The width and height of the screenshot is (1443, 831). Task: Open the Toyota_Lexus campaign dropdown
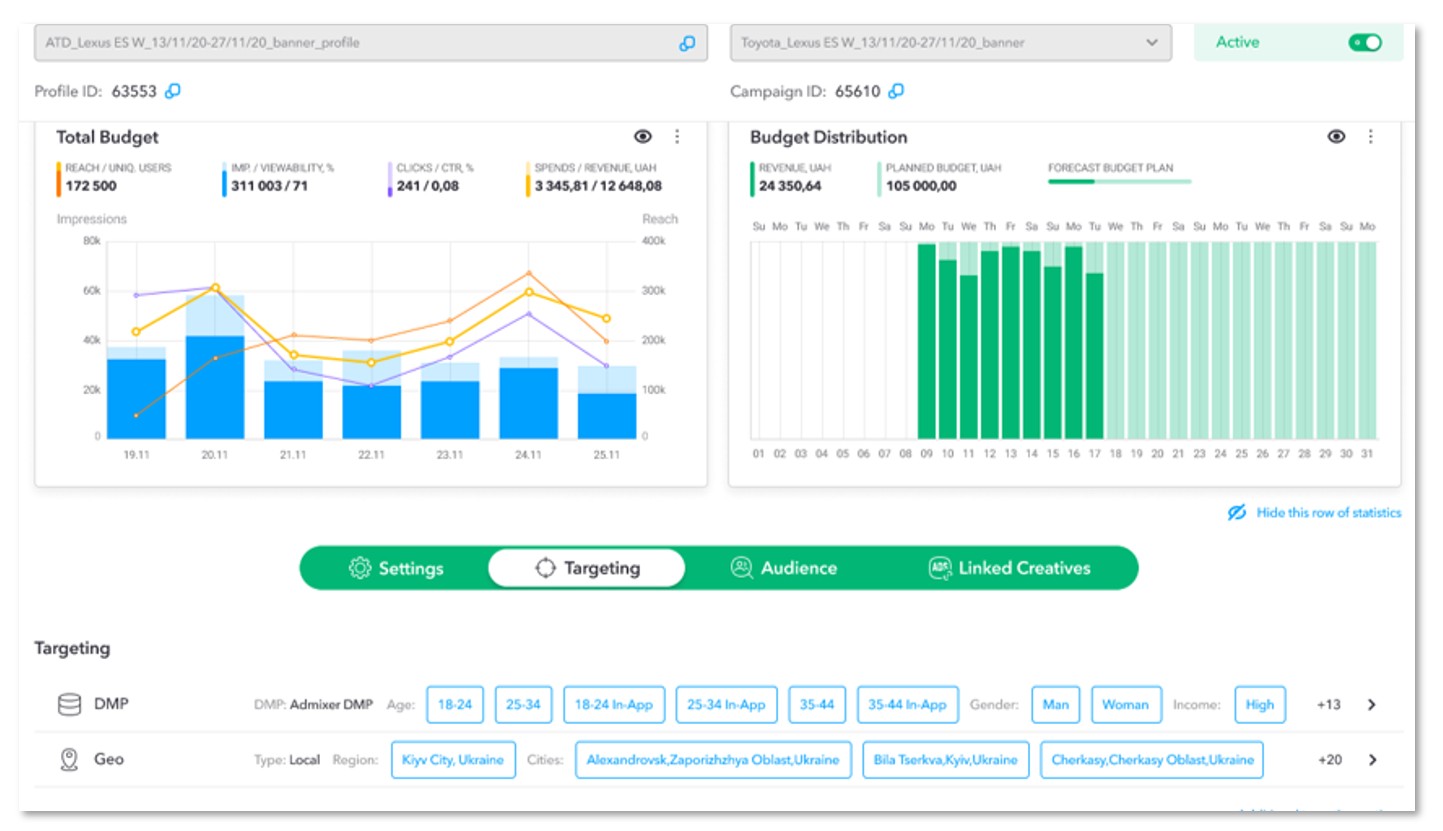(x=951, y=43)
